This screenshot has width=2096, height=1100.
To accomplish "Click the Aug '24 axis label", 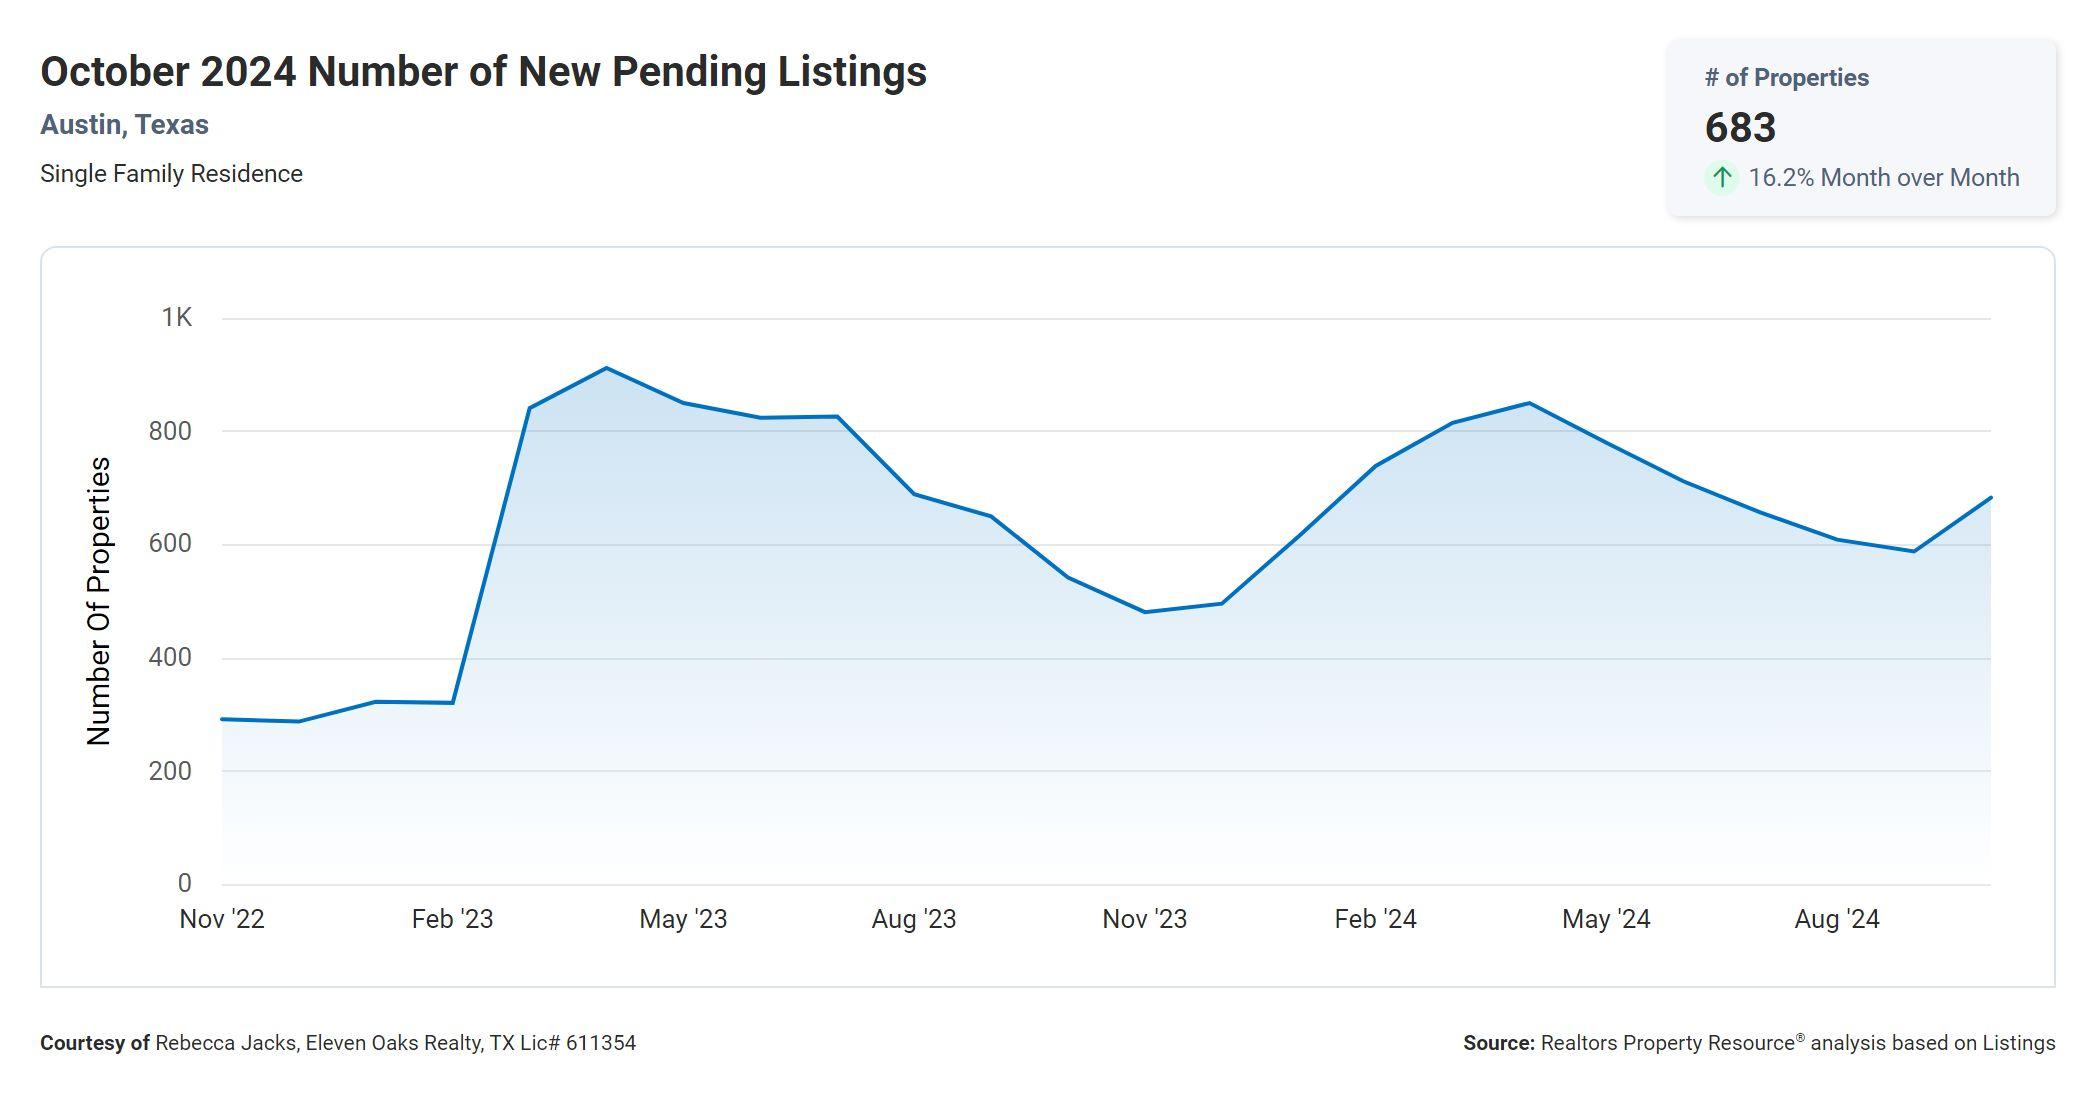I will 1837,919.
